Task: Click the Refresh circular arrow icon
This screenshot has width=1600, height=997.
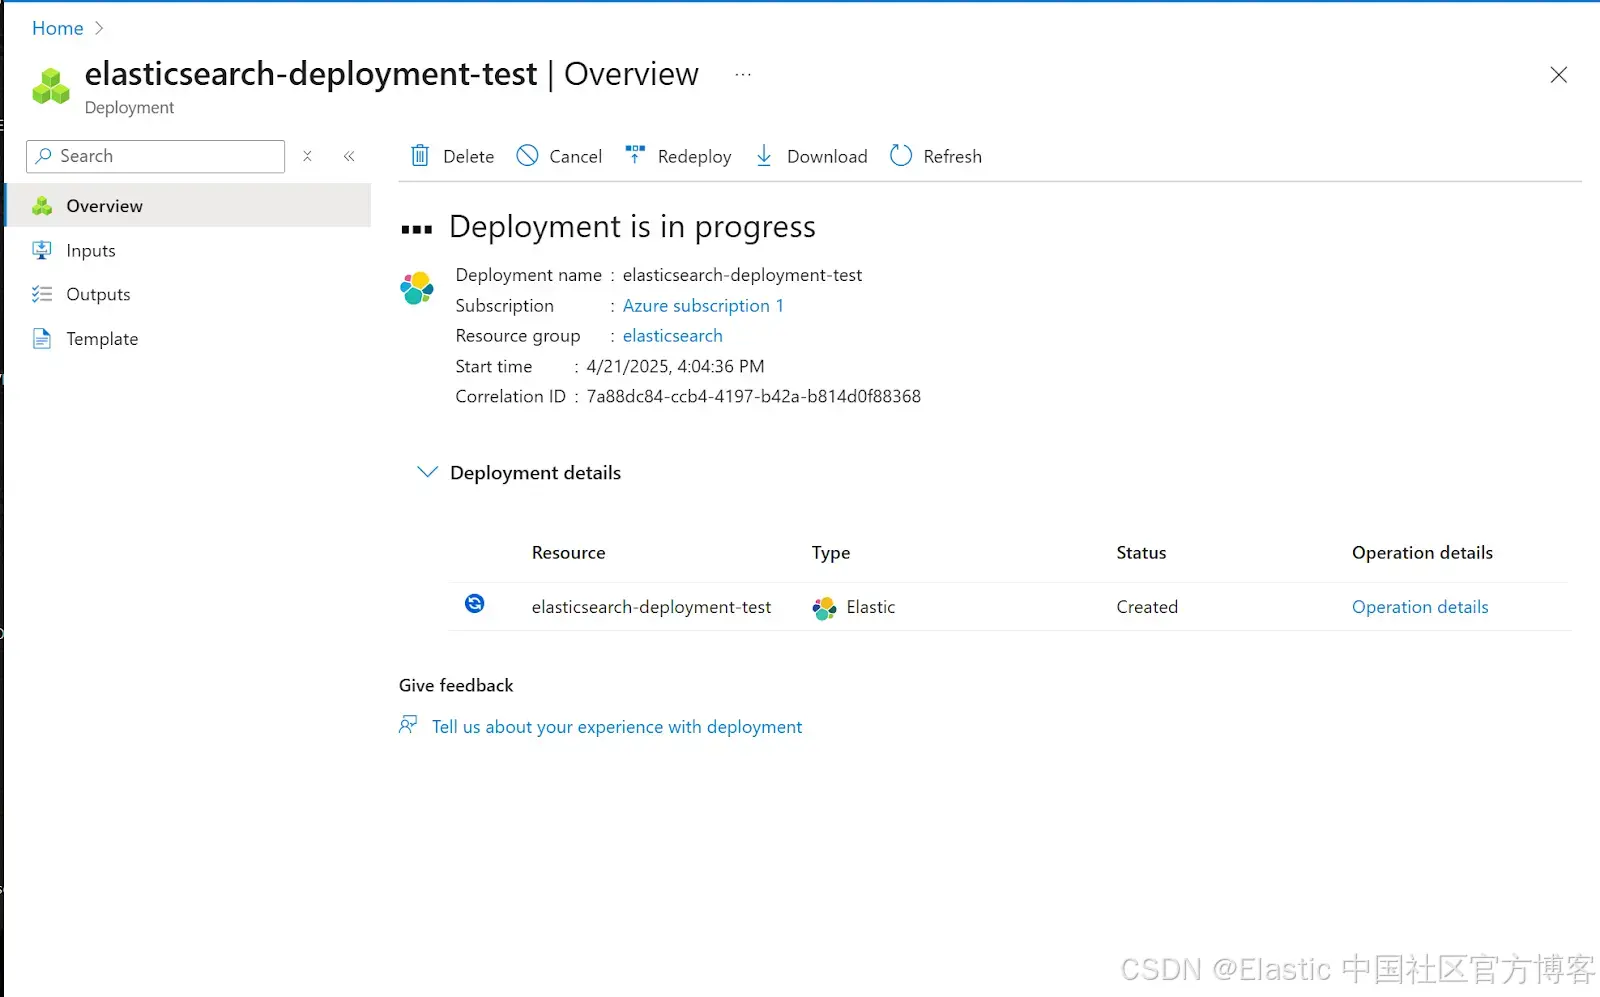Action: tap(901, 156)
